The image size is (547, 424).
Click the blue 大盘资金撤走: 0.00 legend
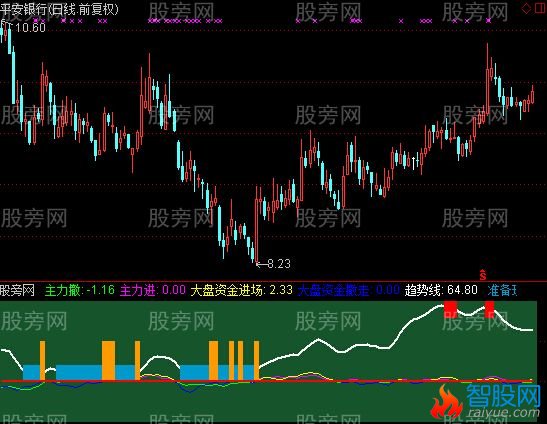coord(349,290)
